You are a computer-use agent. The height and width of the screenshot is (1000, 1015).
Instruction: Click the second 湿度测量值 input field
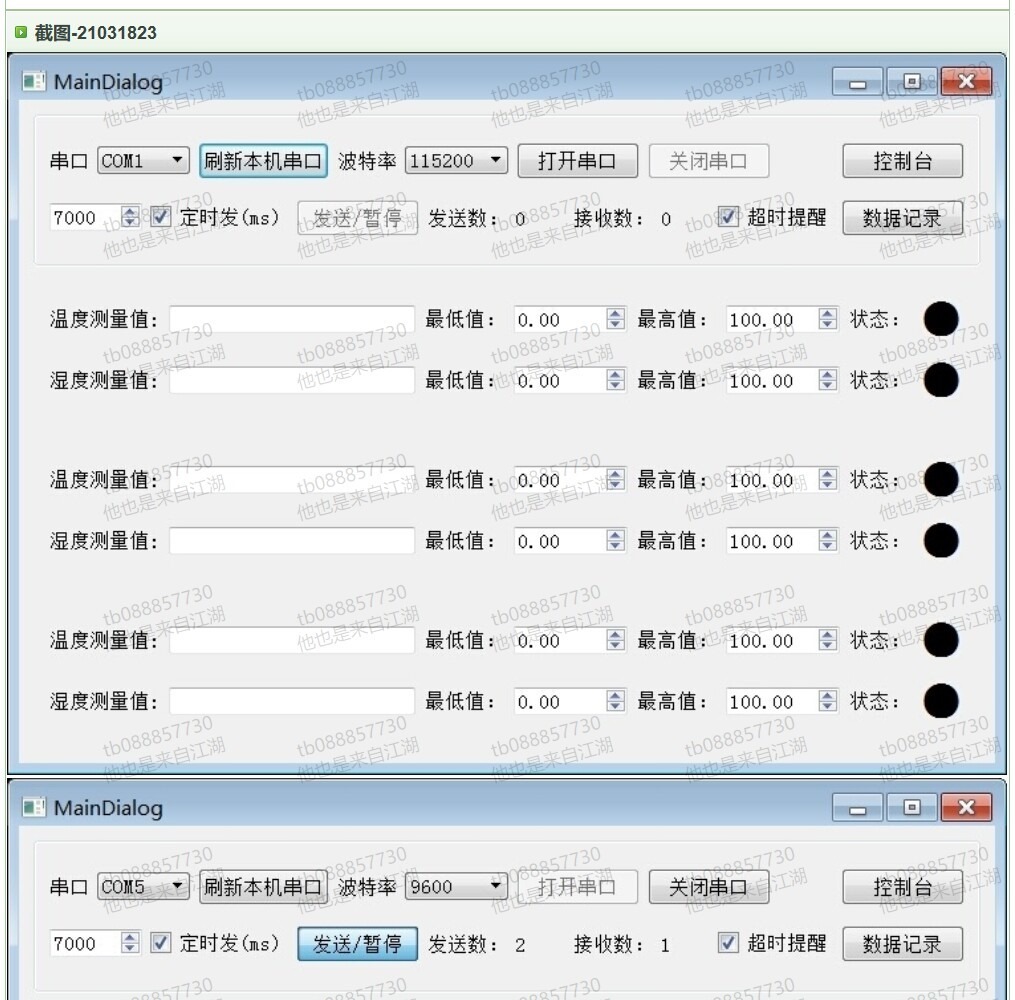pos(292,540)
